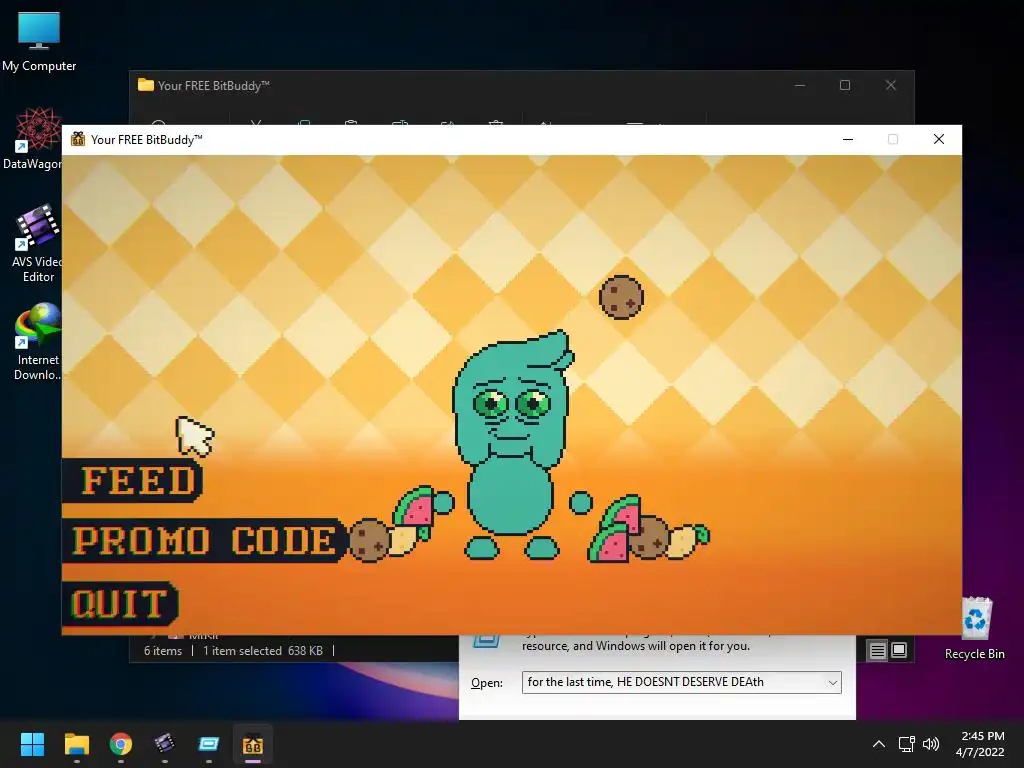Click '6 items' in Explorer status bar
This screenshot has width=1024, height=768.
tap(163, 651)
